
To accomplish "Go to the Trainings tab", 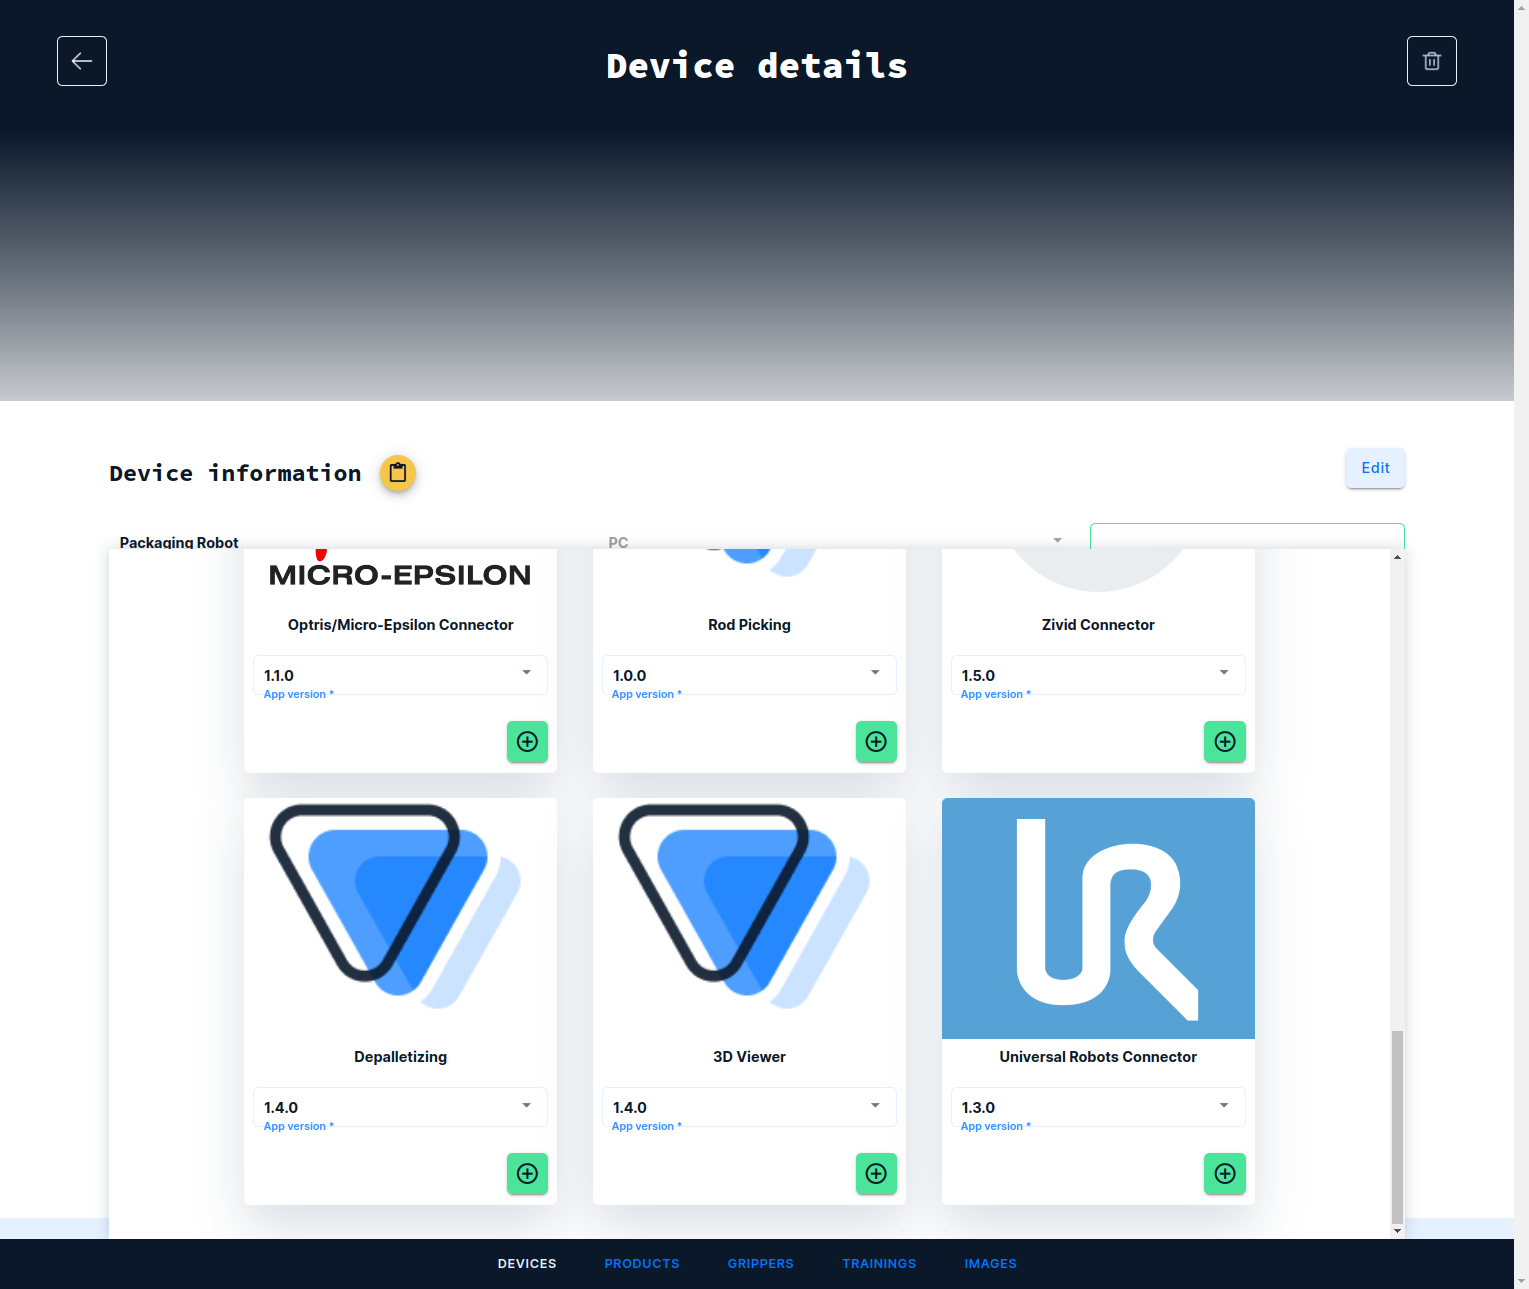I will [879, 1264].
